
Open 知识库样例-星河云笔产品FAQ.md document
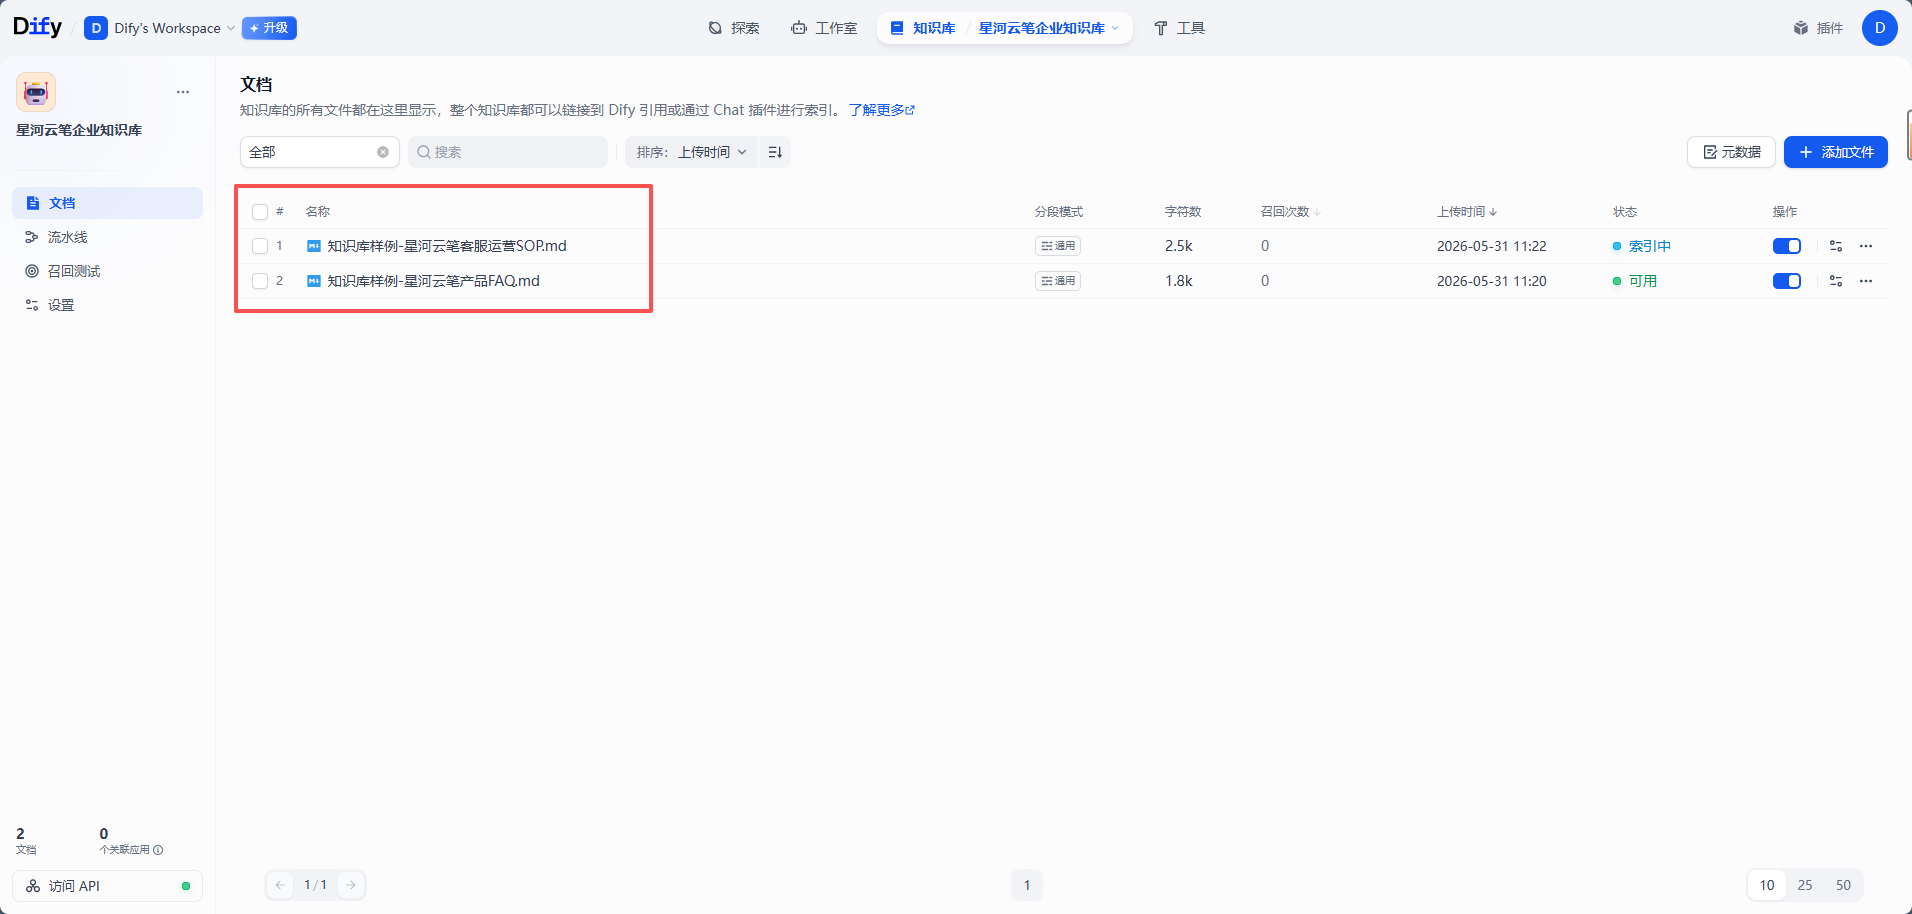(433, 281)
